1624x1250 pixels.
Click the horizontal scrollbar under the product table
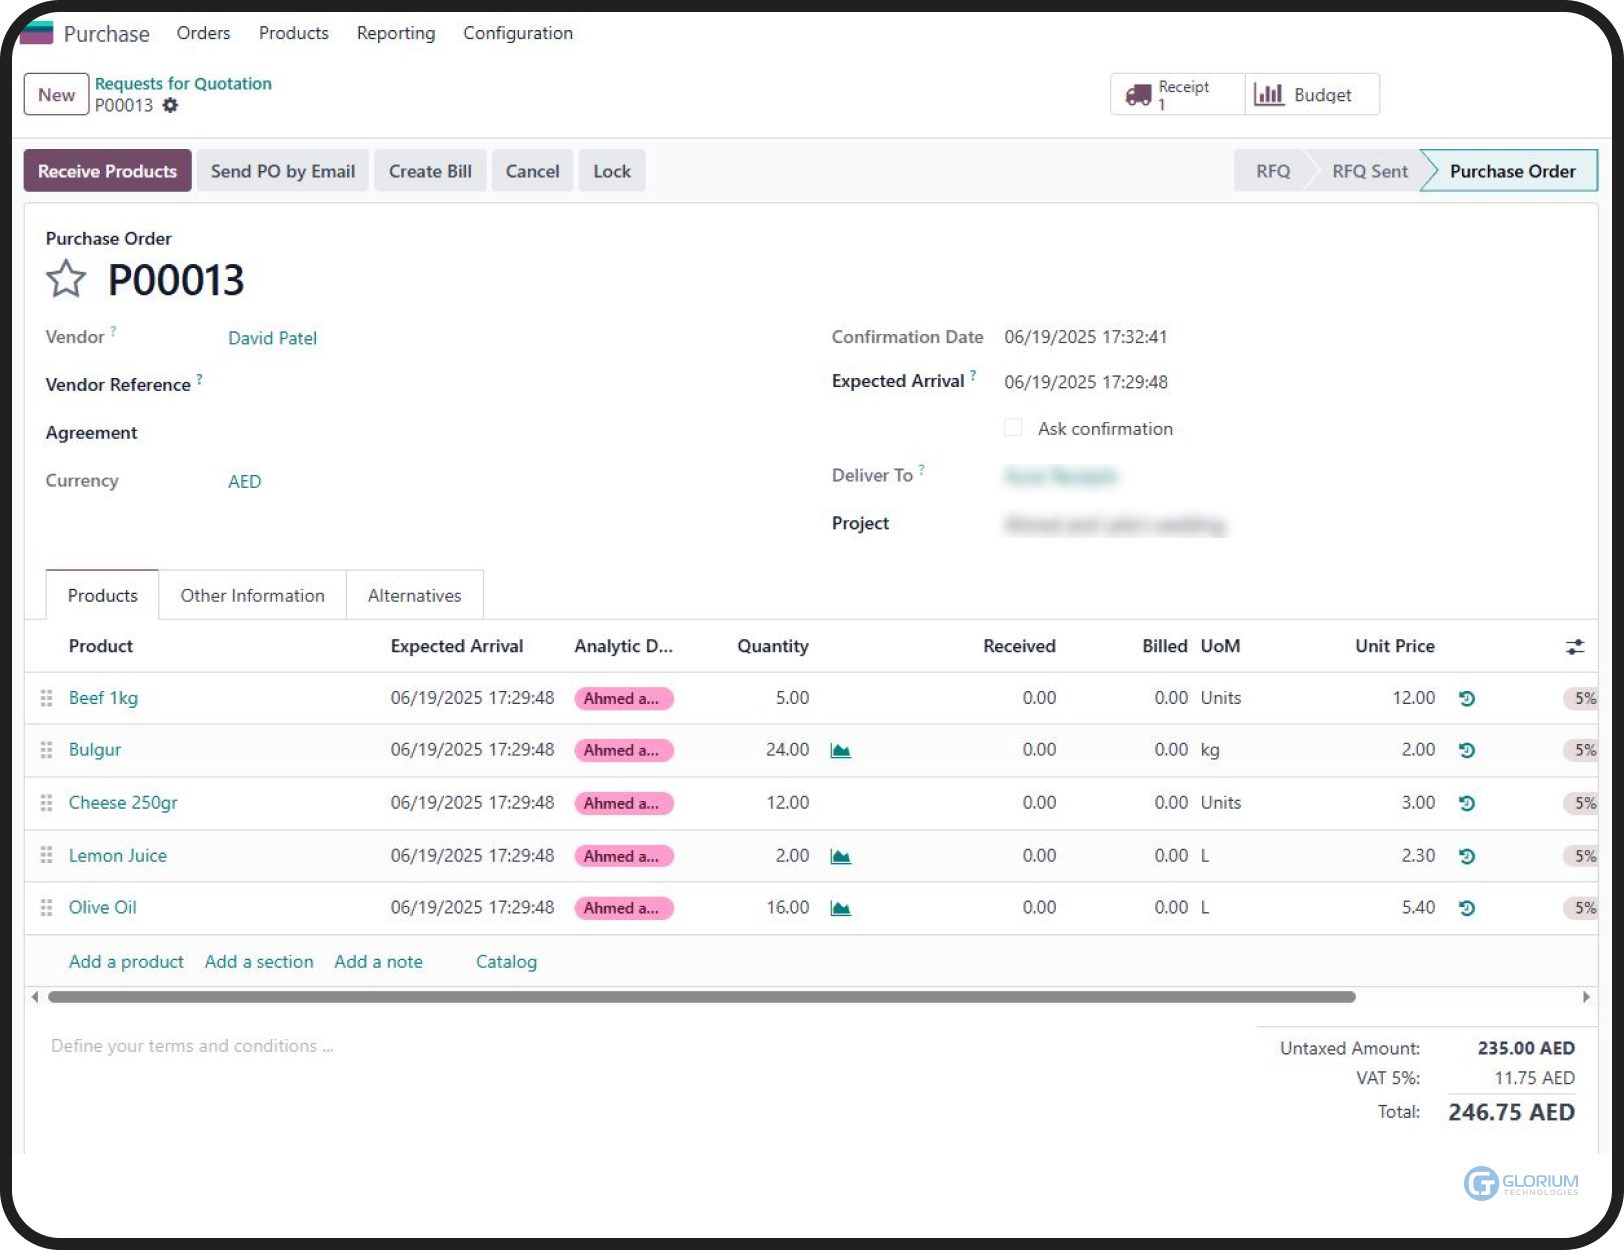pyautogui.click(x=701, y=997)
